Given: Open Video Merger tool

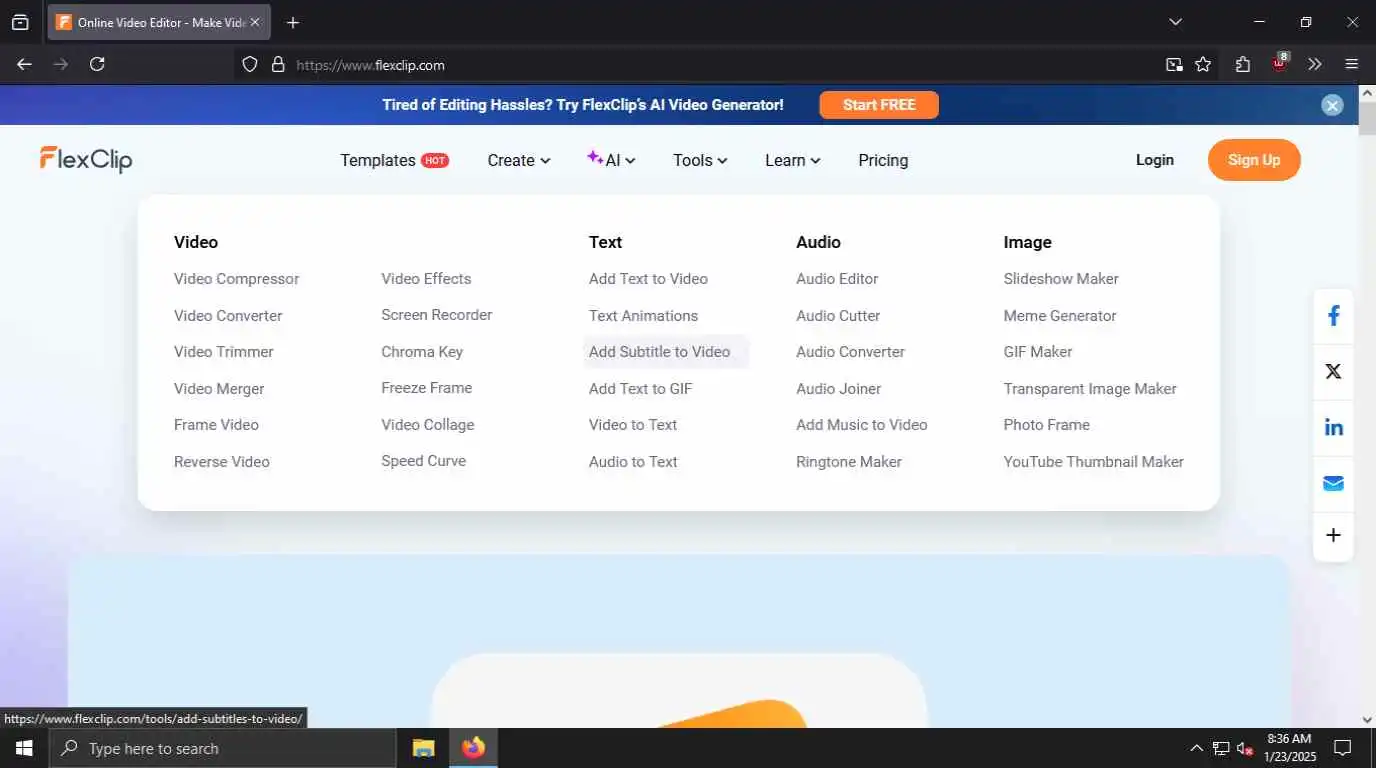Looking at the screenshot, I should tap(219, 389).
